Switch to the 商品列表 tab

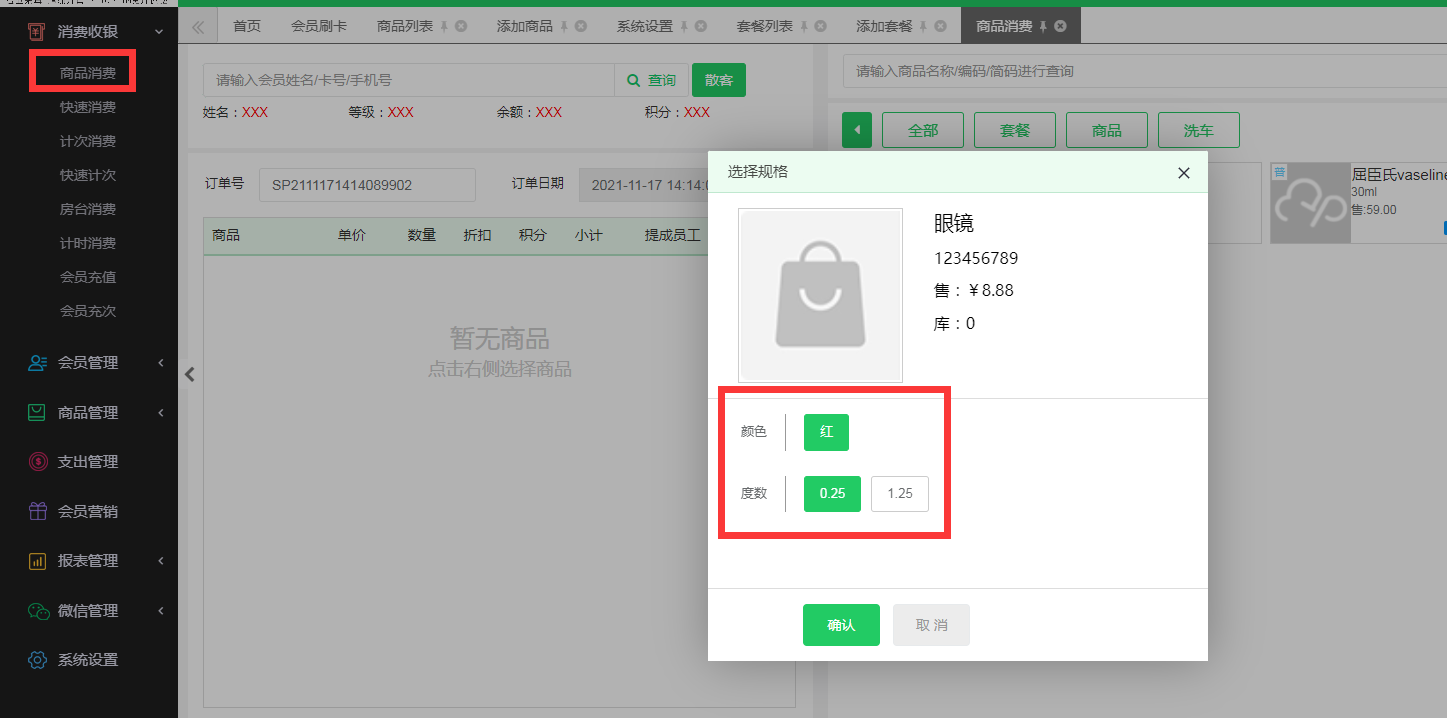point(405,26)
